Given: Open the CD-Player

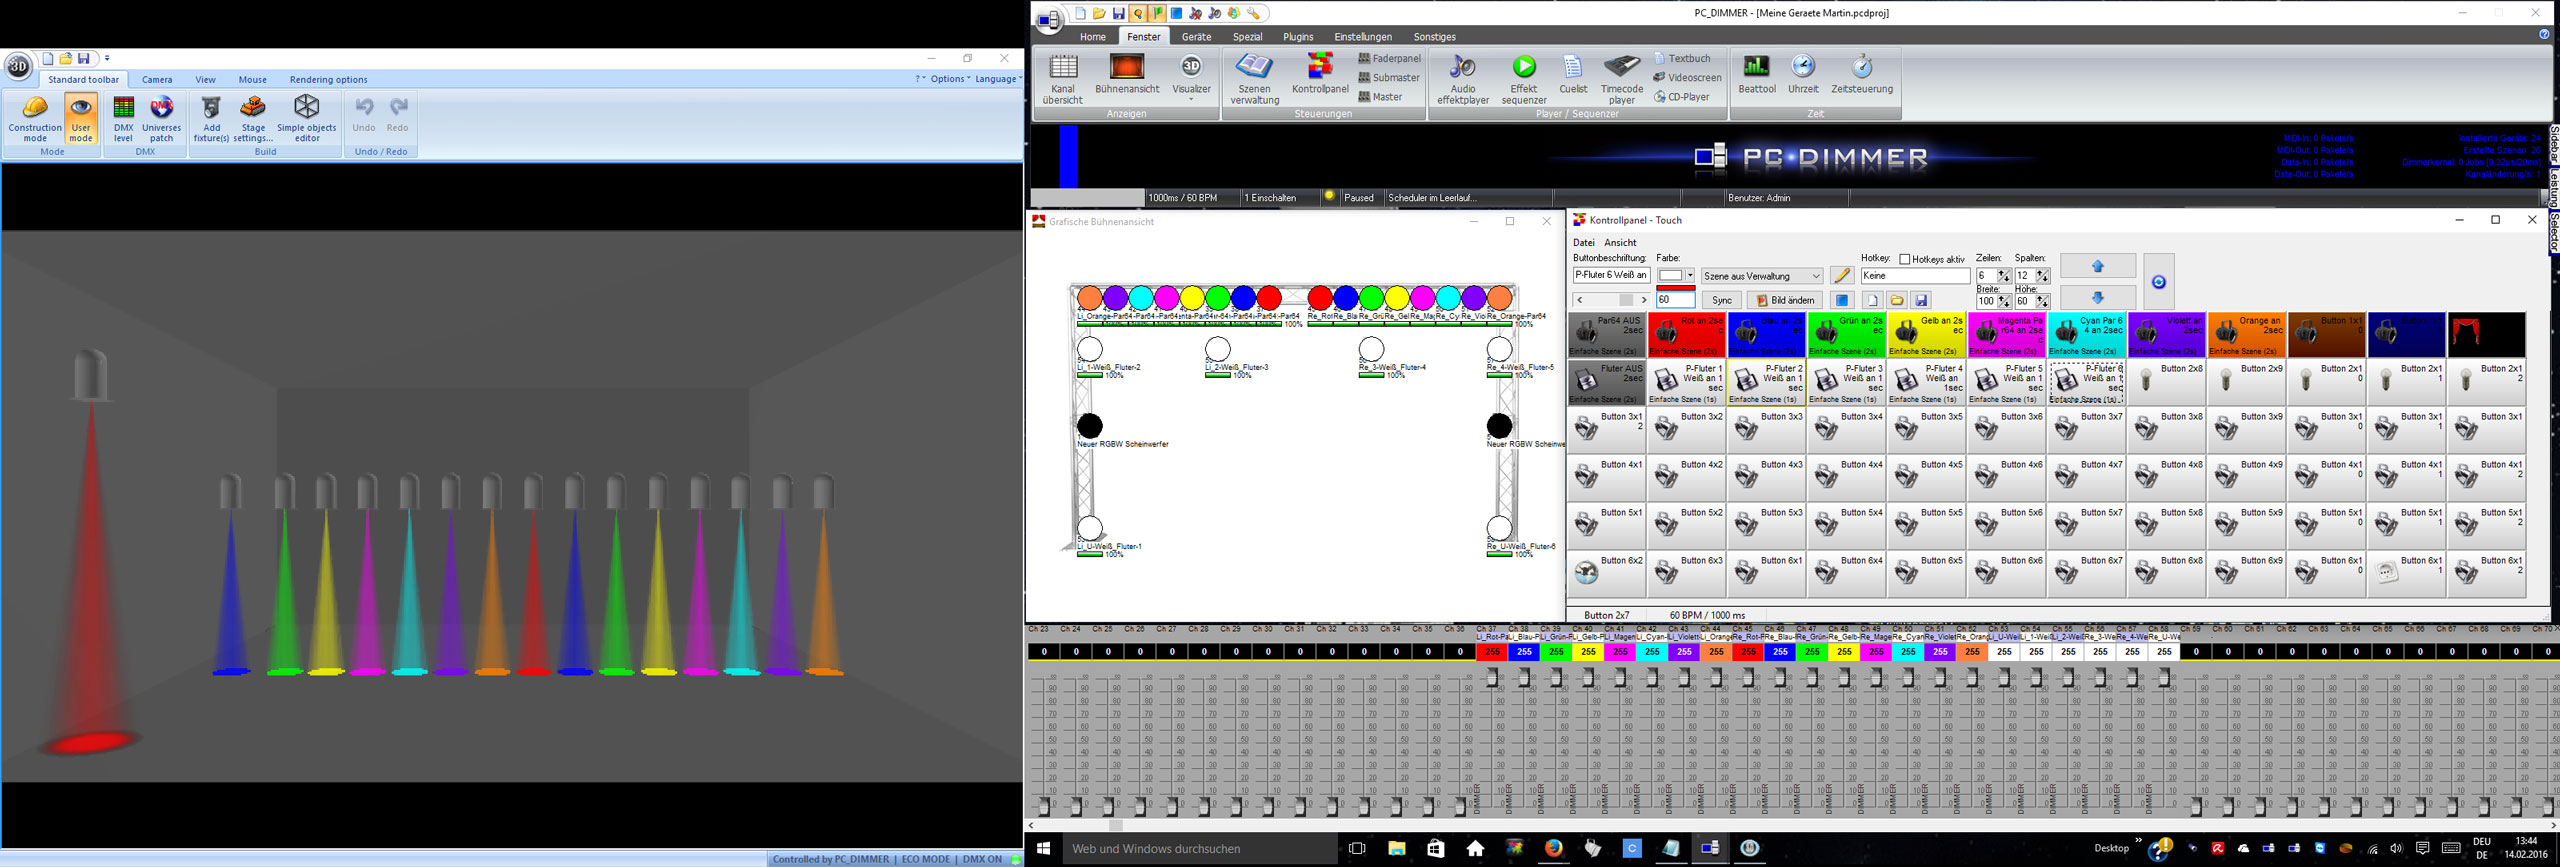Looking at the screenshot, I should click(1681, 97).
